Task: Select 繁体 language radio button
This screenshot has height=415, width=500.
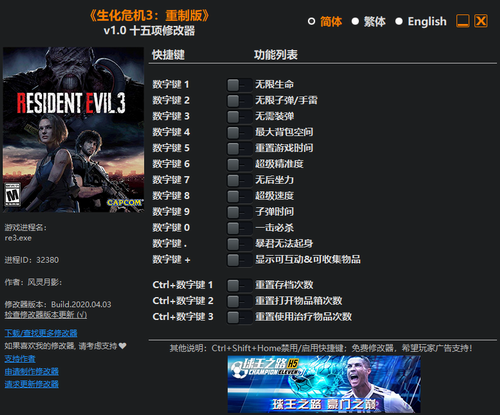Action: 355,22
